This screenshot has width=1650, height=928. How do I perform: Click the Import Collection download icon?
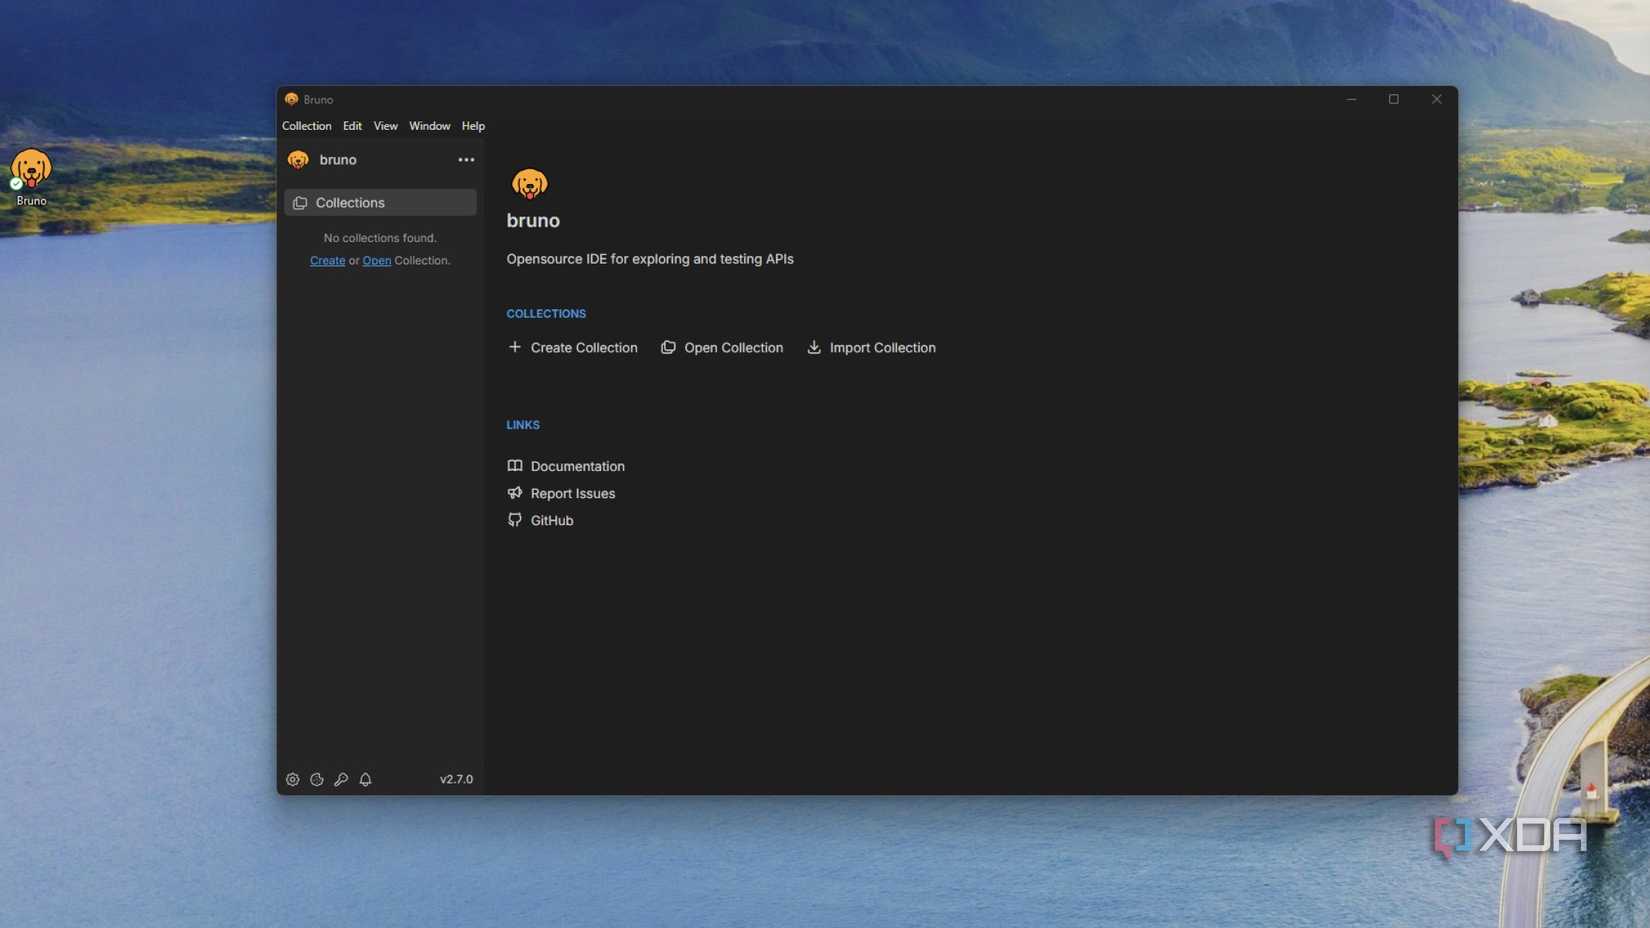[x=814, y=347]
